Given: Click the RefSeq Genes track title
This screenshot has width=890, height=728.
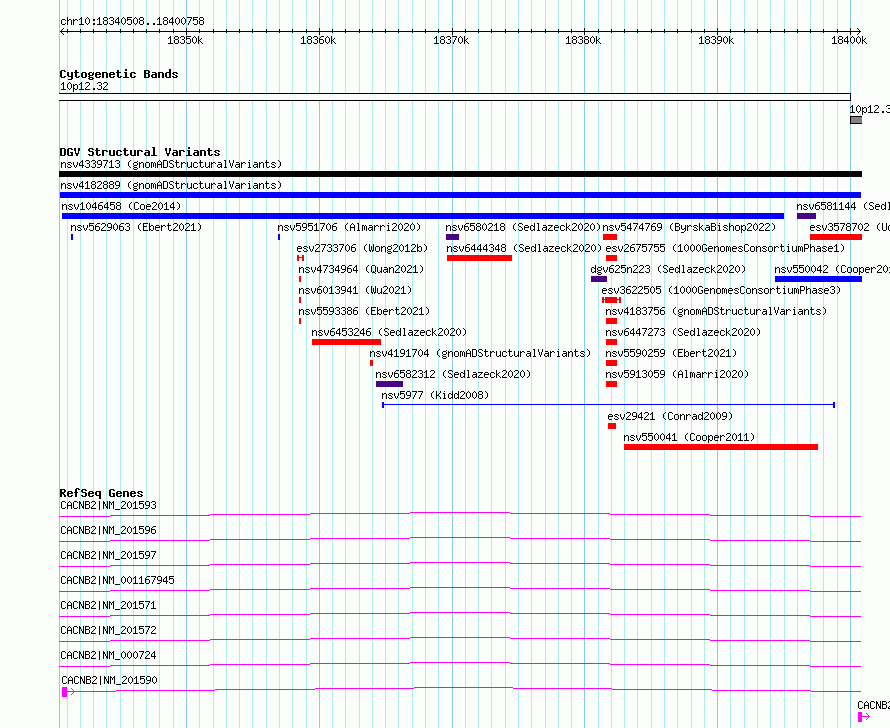Looking at the screenshot, I should click(101, 493).
